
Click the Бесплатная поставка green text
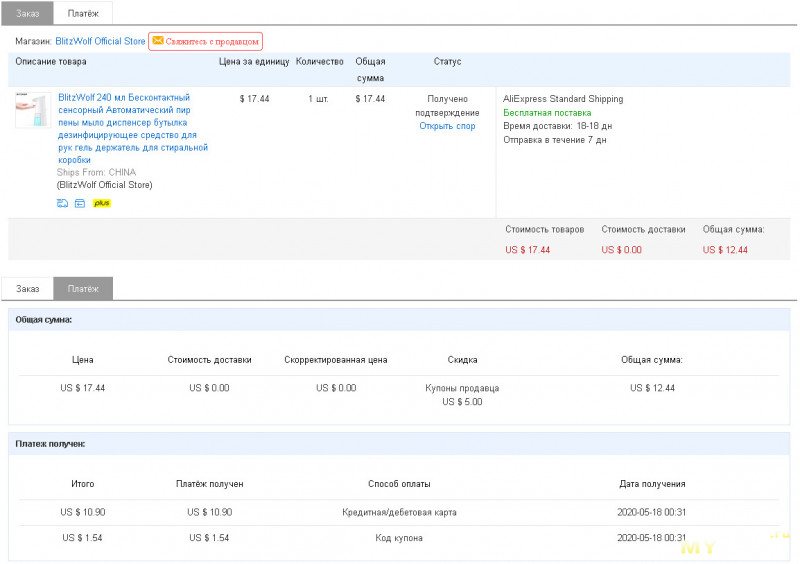[547, 113]
